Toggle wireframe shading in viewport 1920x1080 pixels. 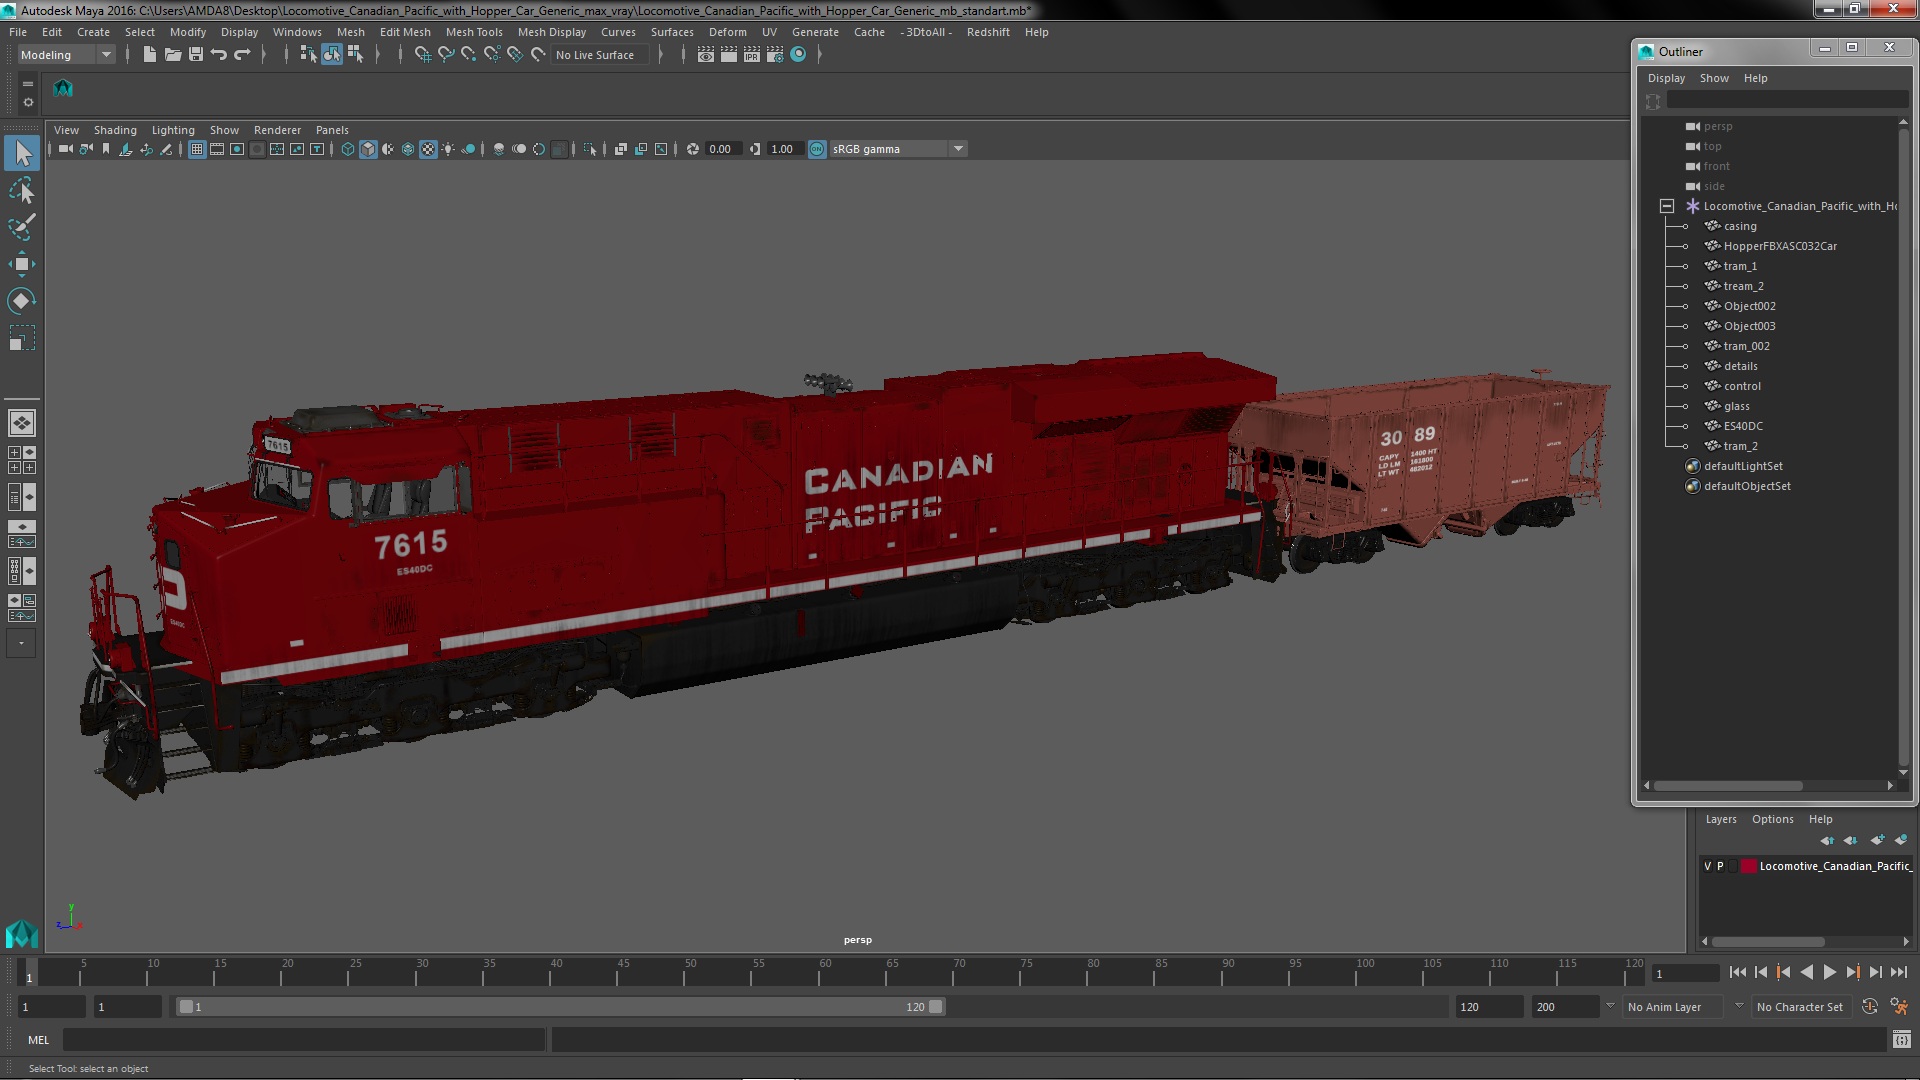348,149
